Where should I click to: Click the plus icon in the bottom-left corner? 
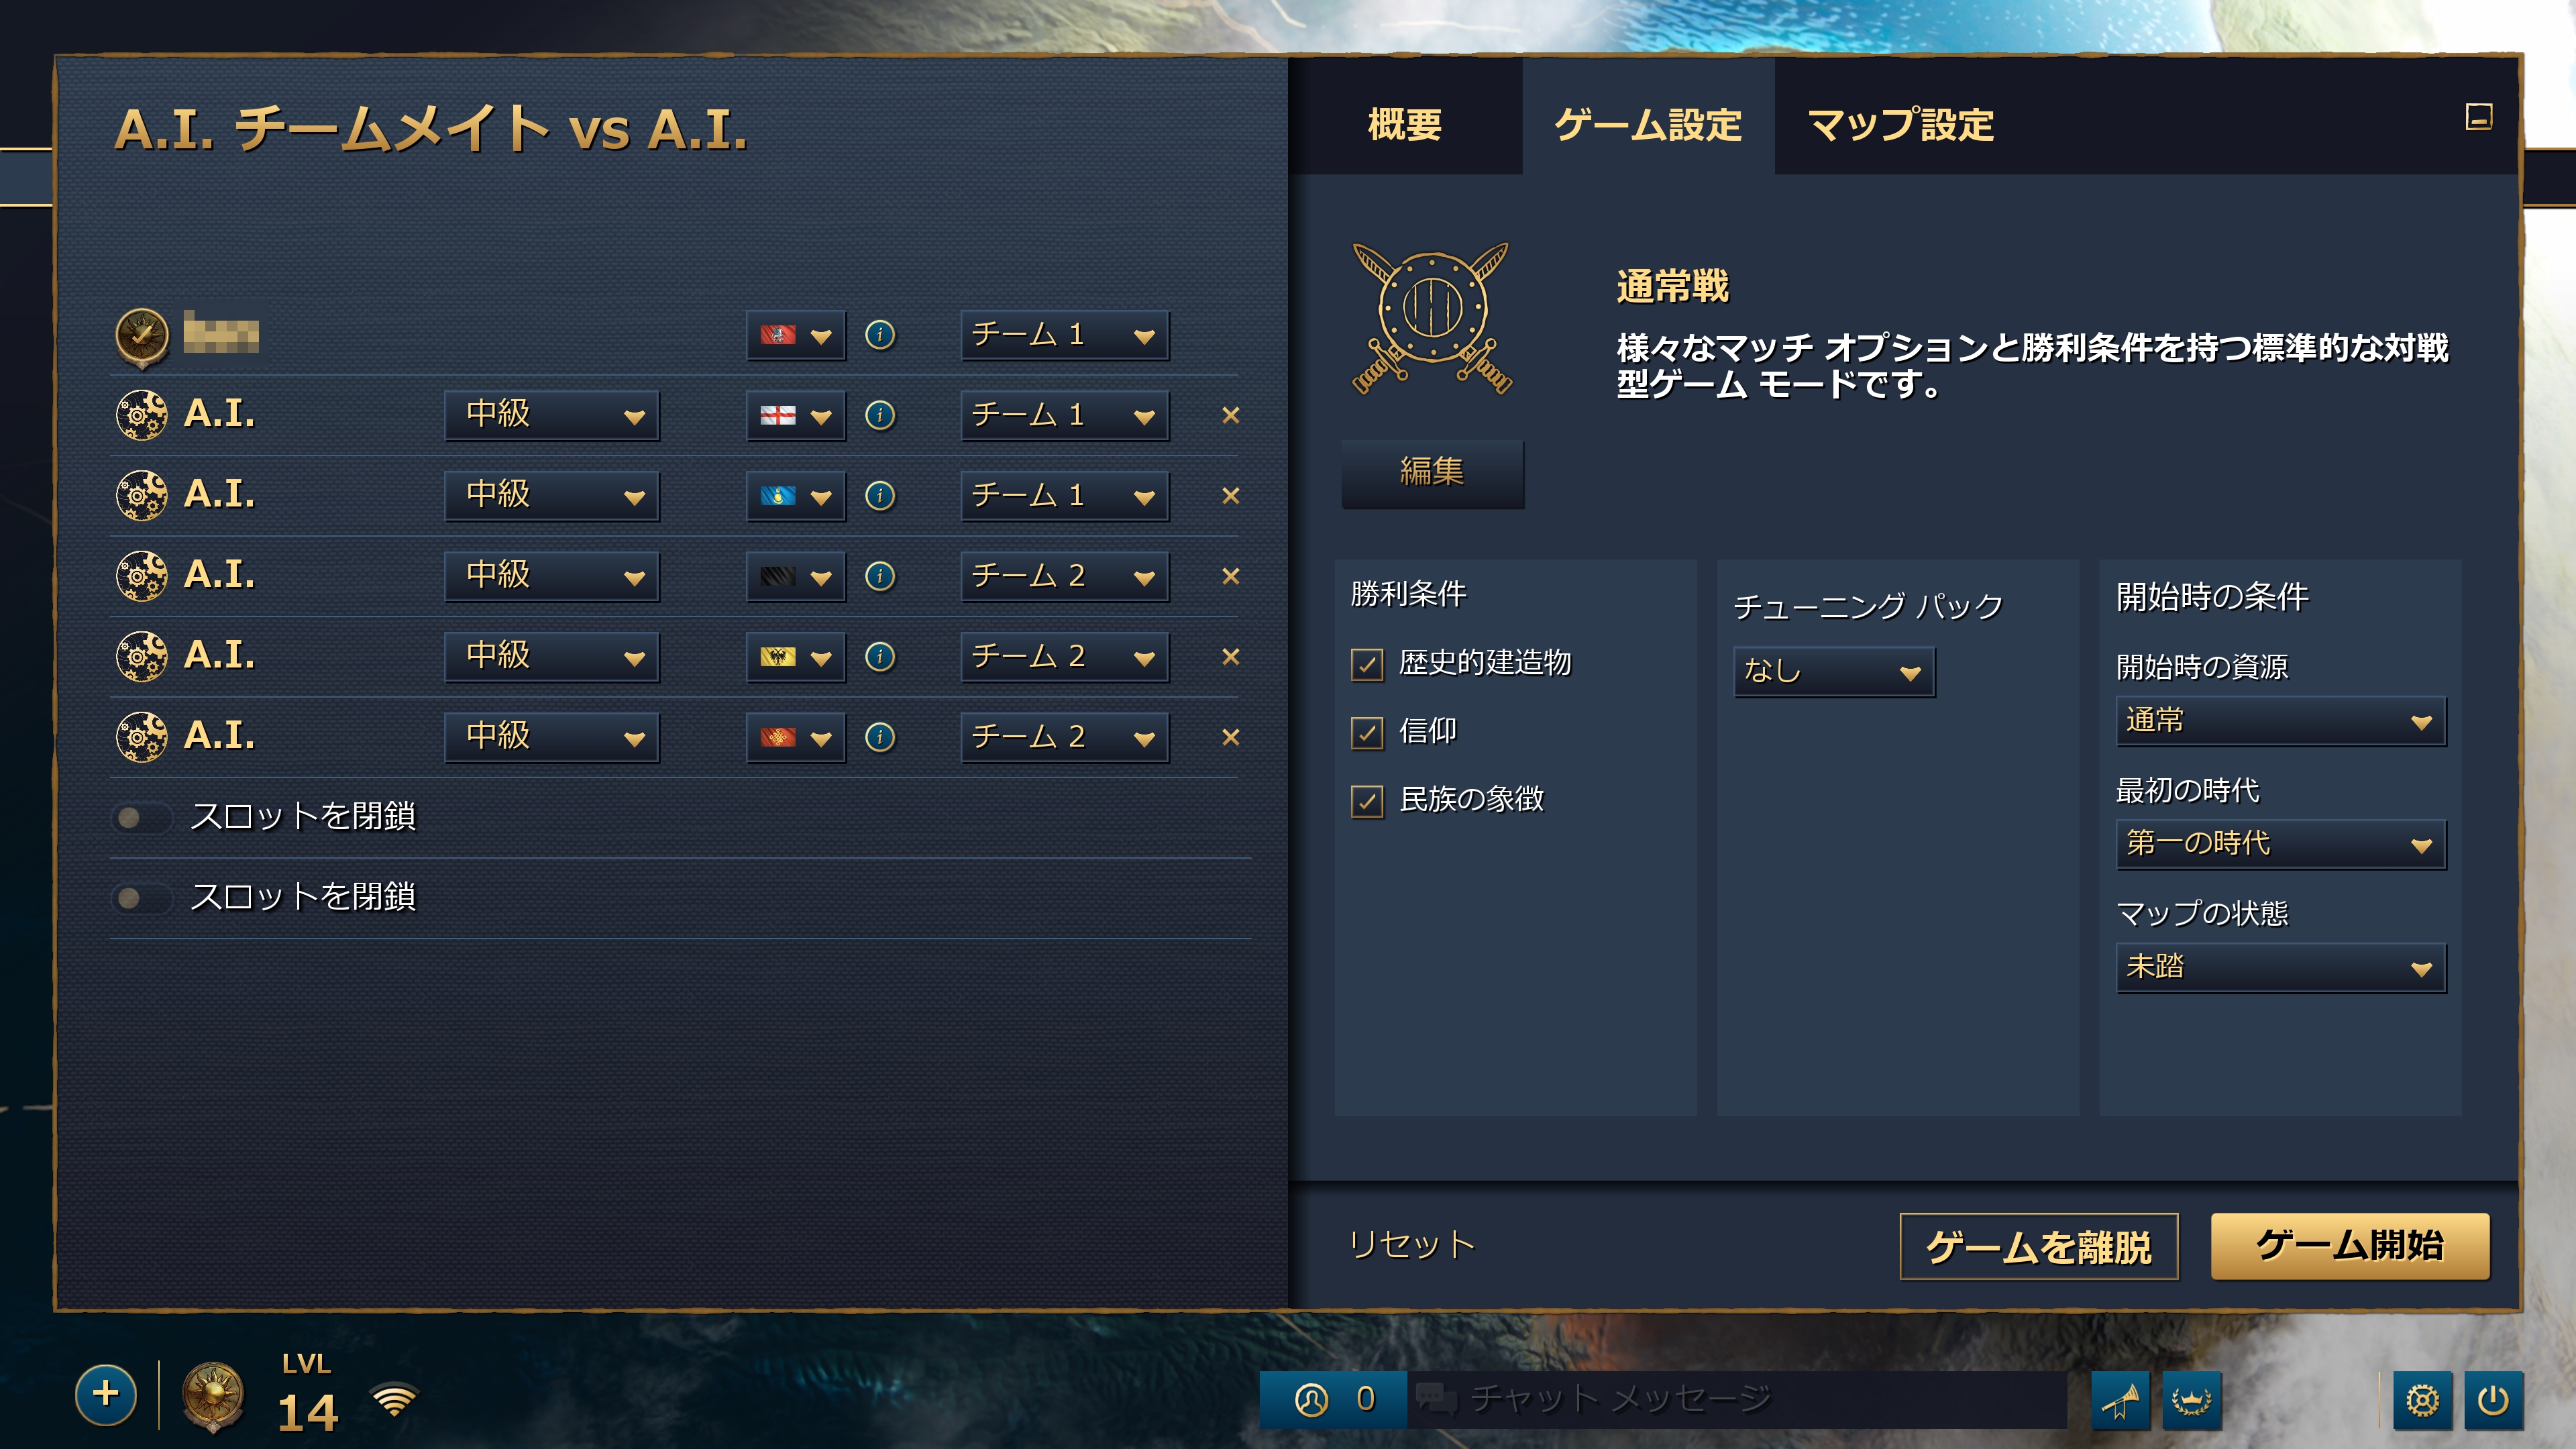pyautogui.click(x=105, y=1394)
